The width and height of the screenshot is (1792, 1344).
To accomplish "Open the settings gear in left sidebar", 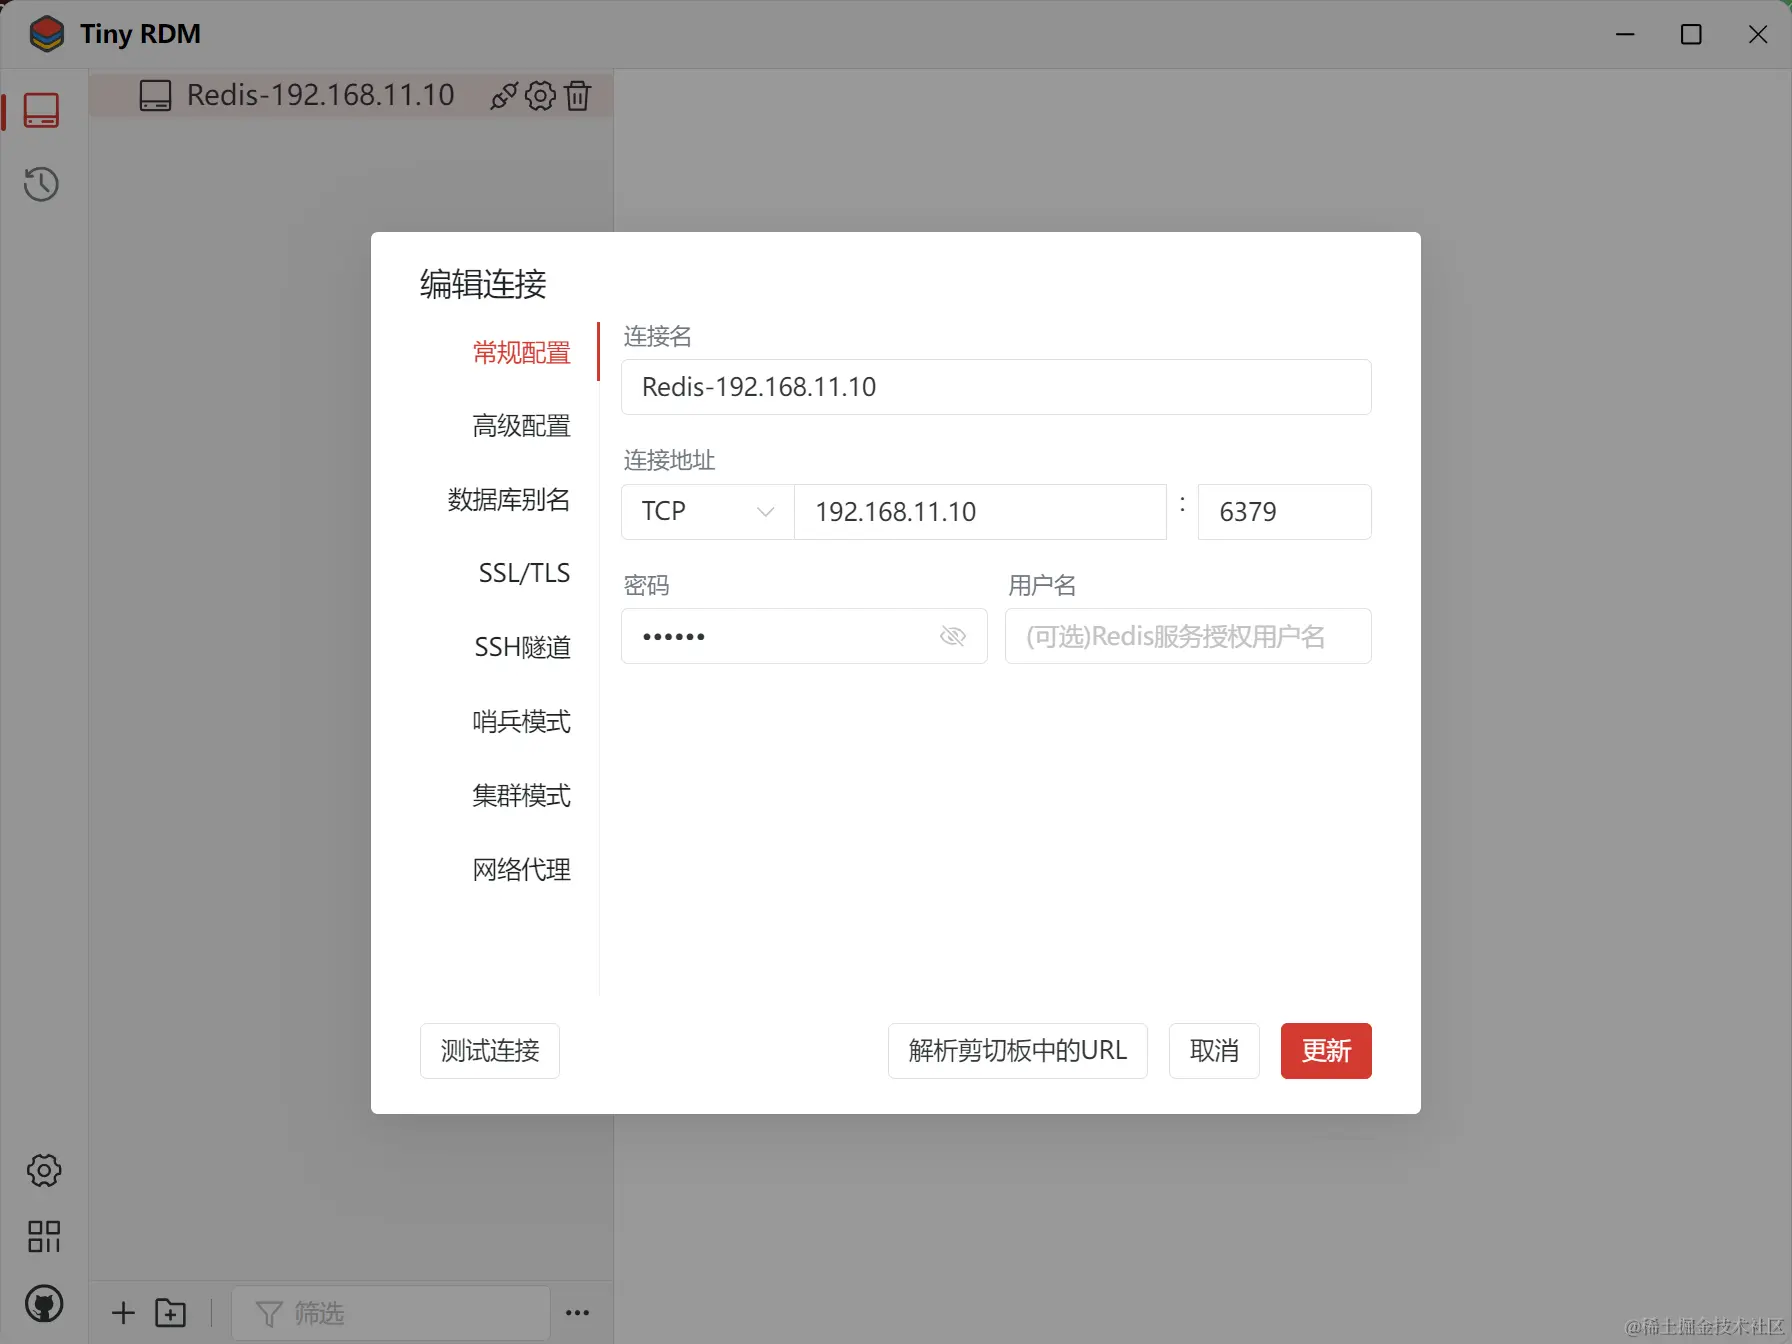I will coord(44,1170).
